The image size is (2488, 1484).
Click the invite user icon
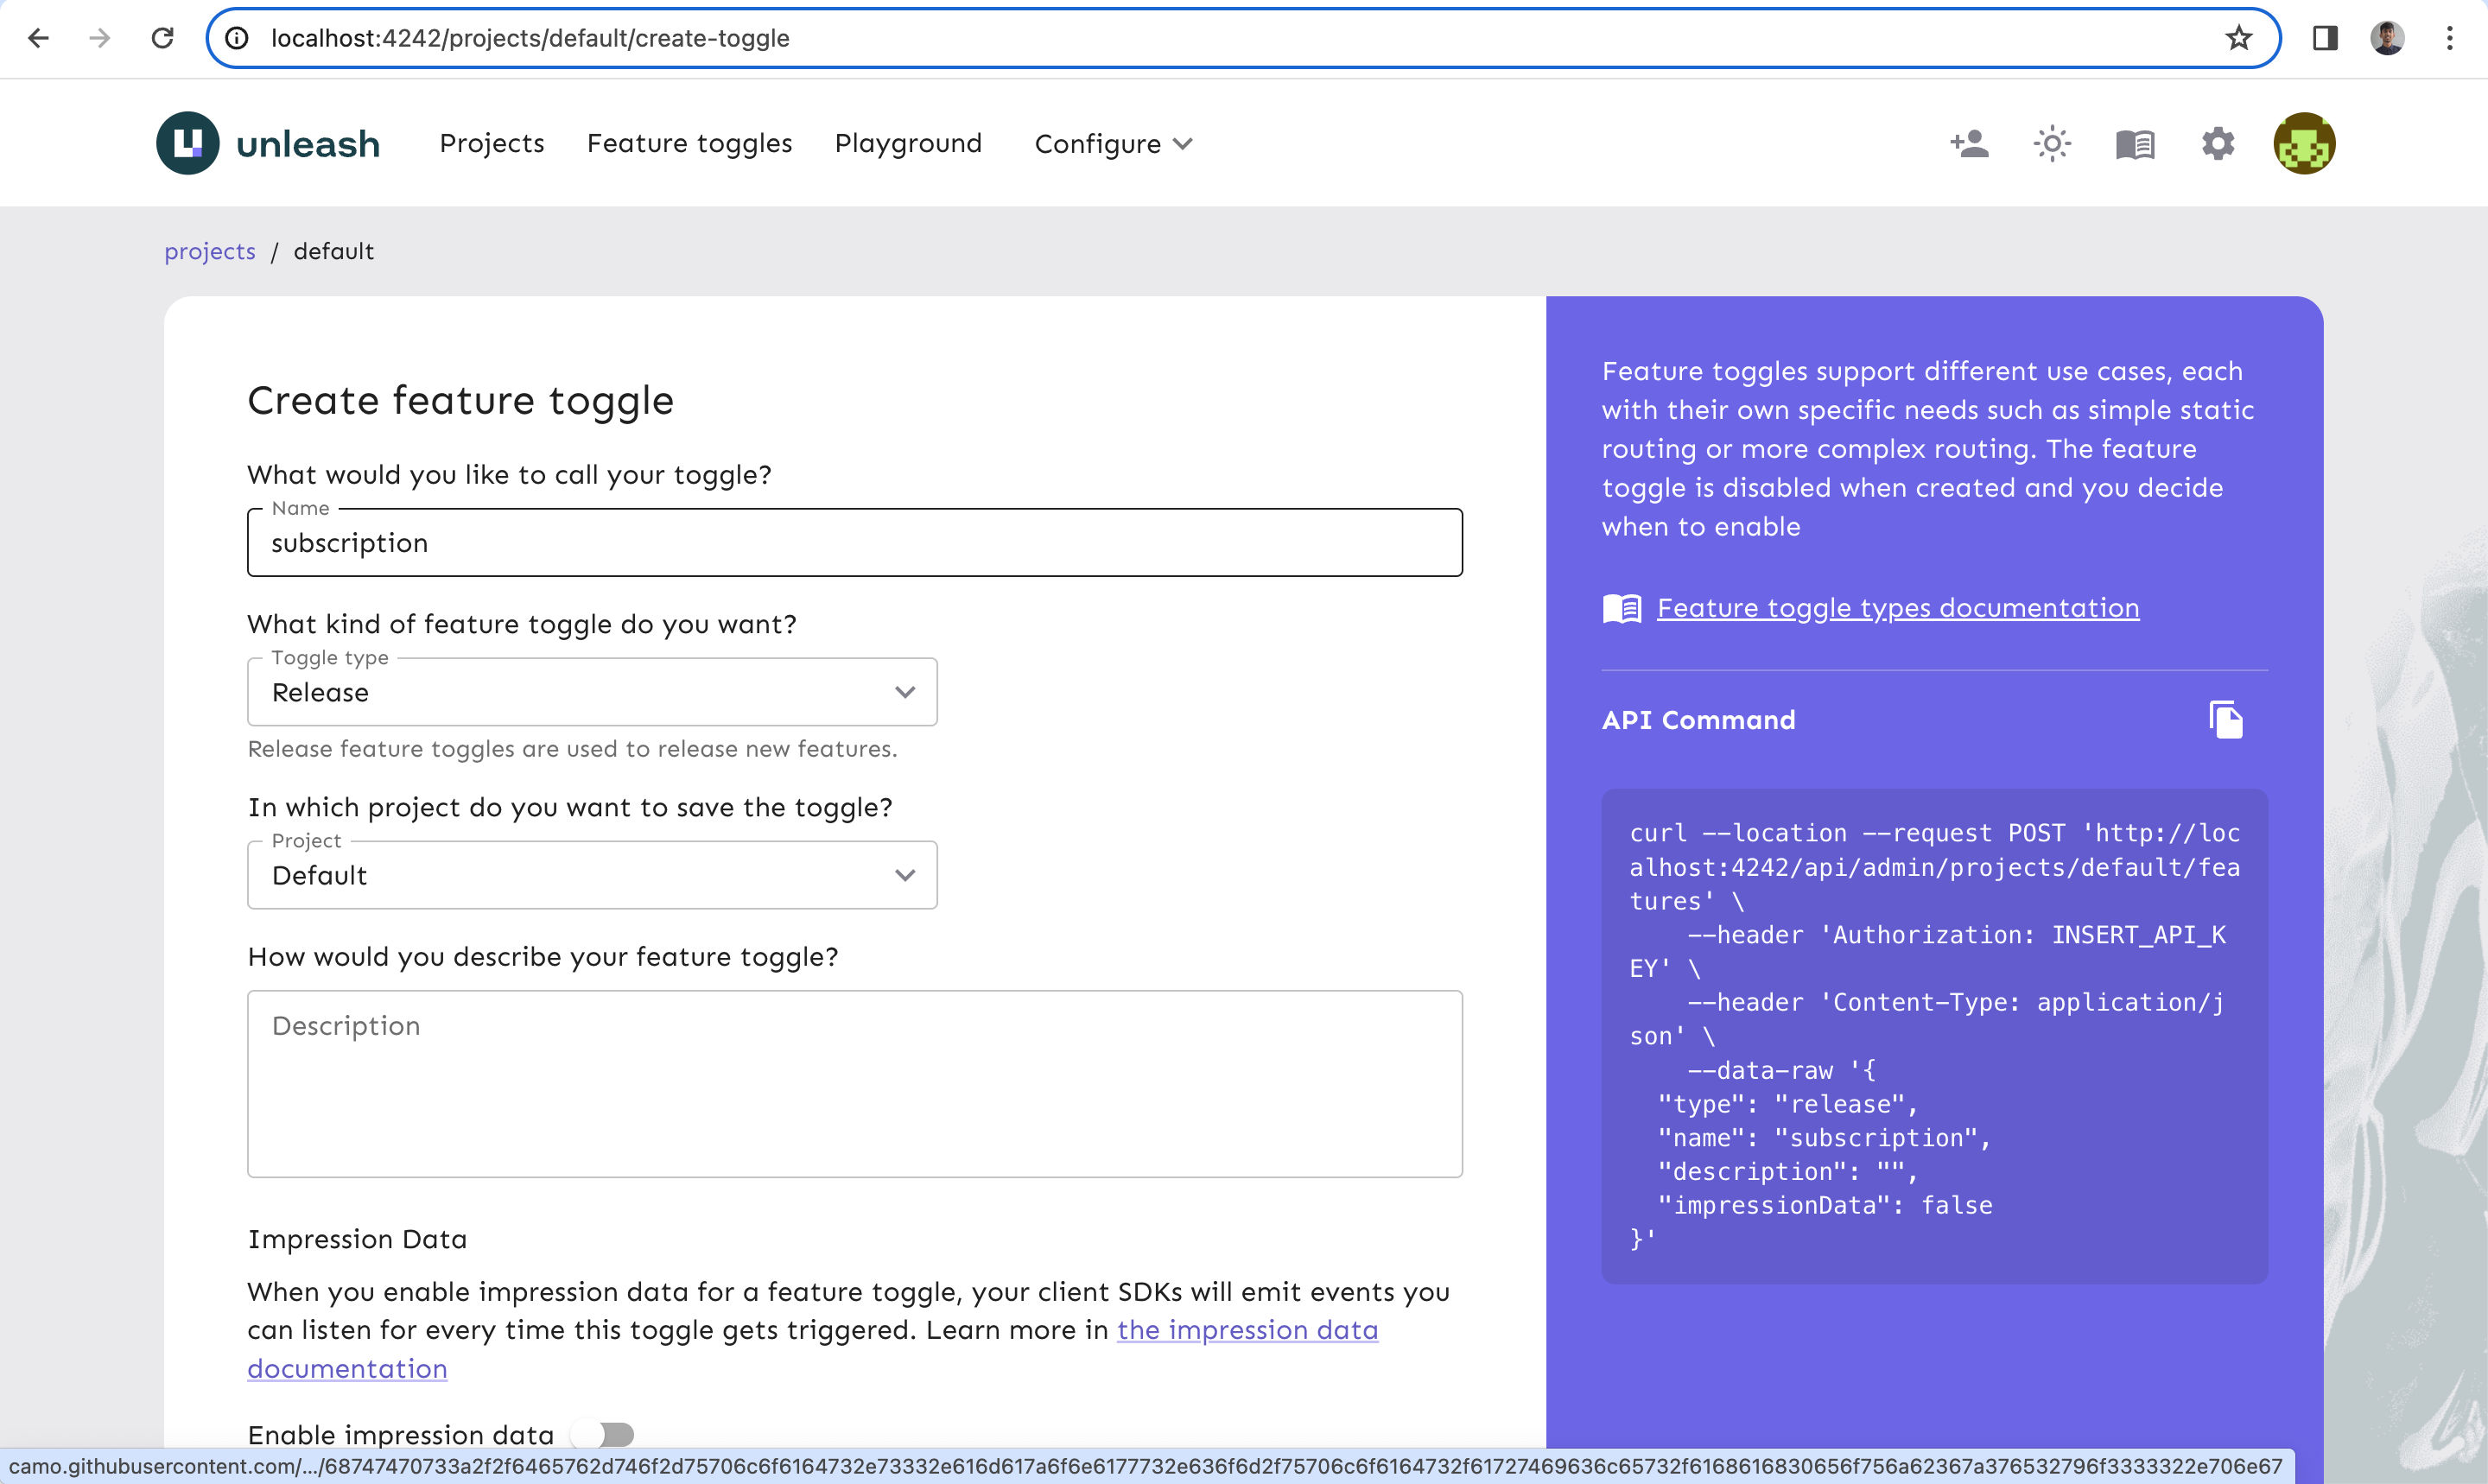click(x=1969, y=143)
